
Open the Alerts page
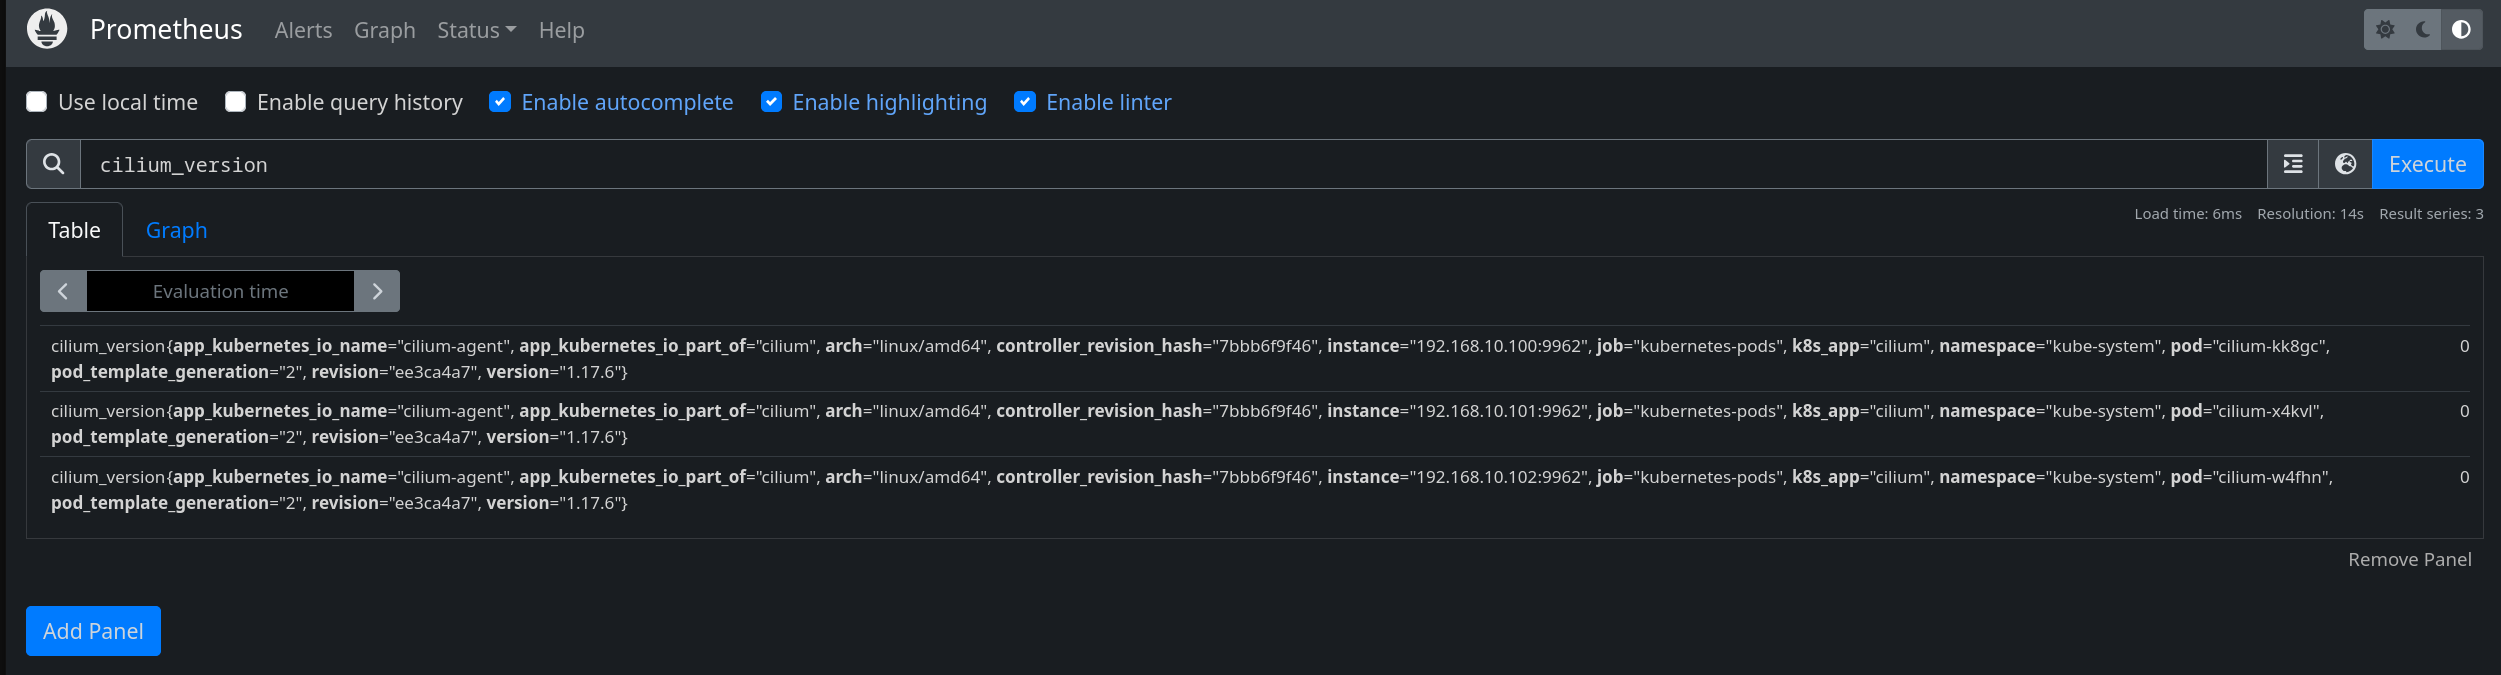303,31
